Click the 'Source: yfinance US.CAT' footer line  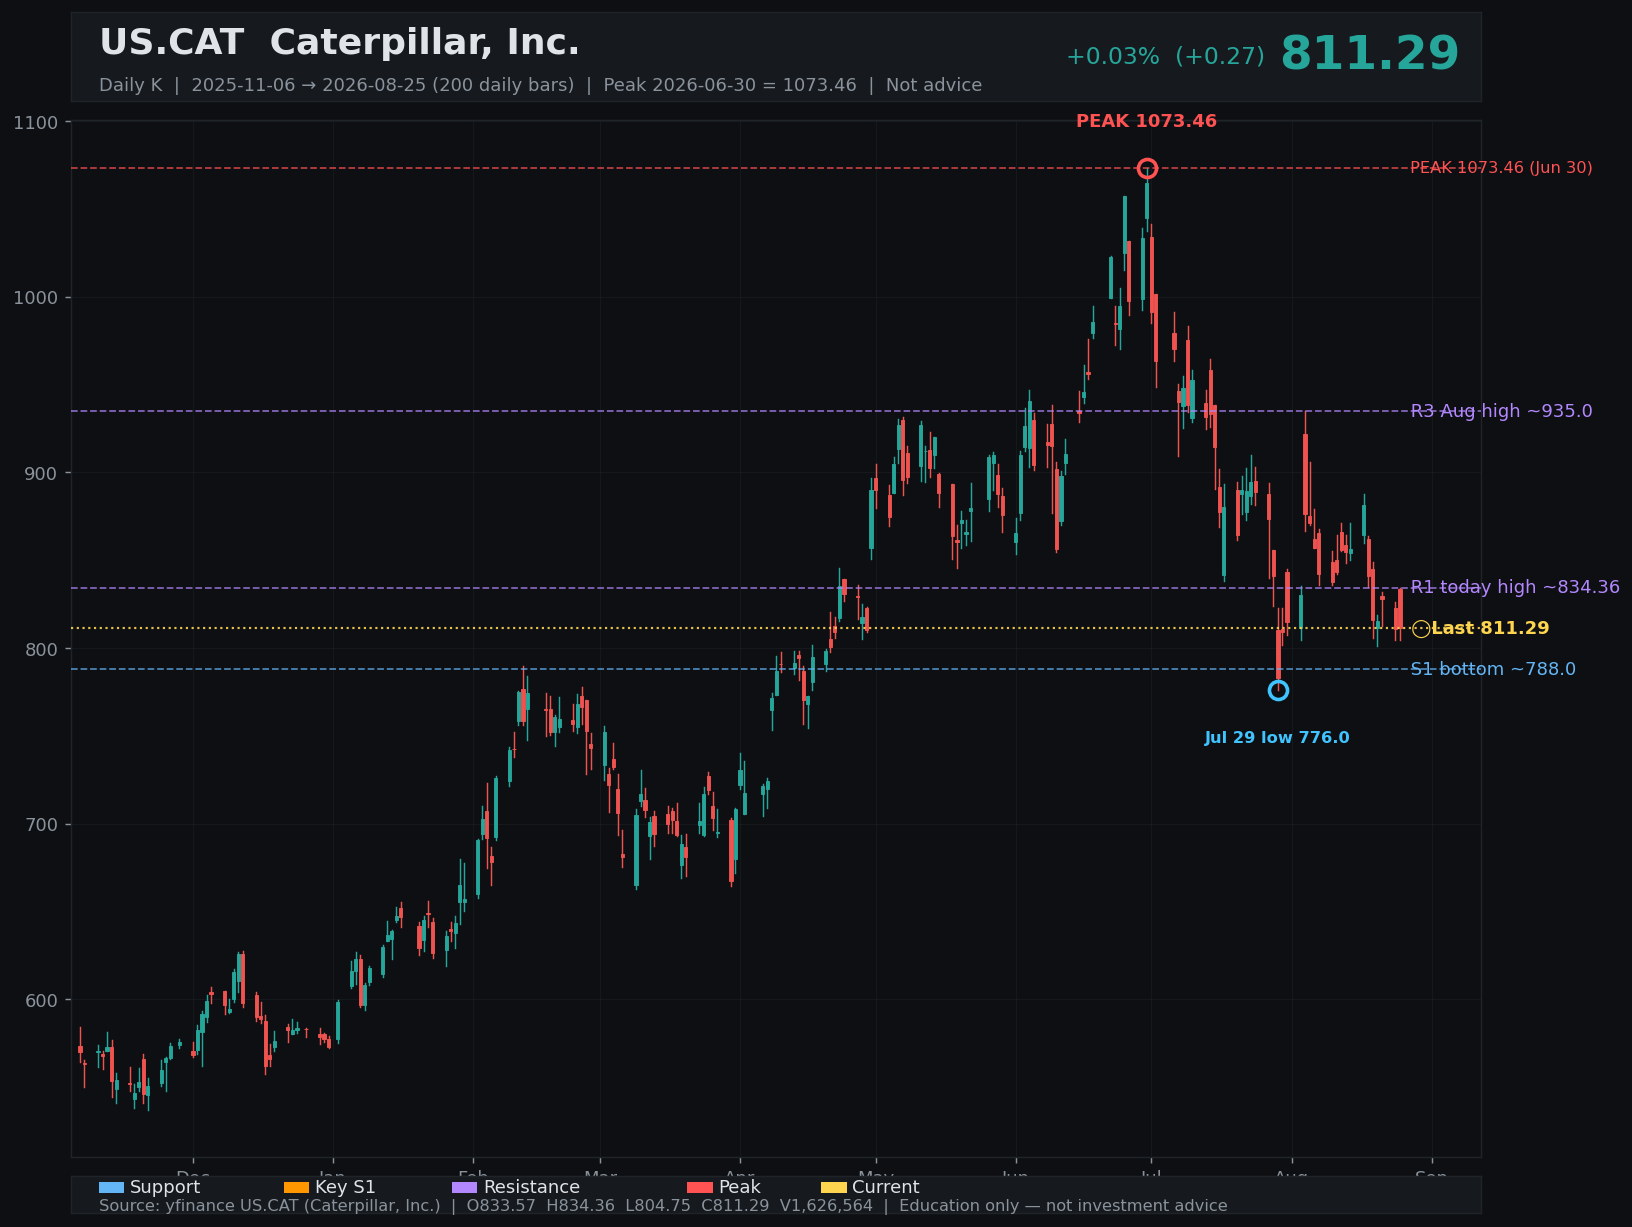(x=663, y=1206)
